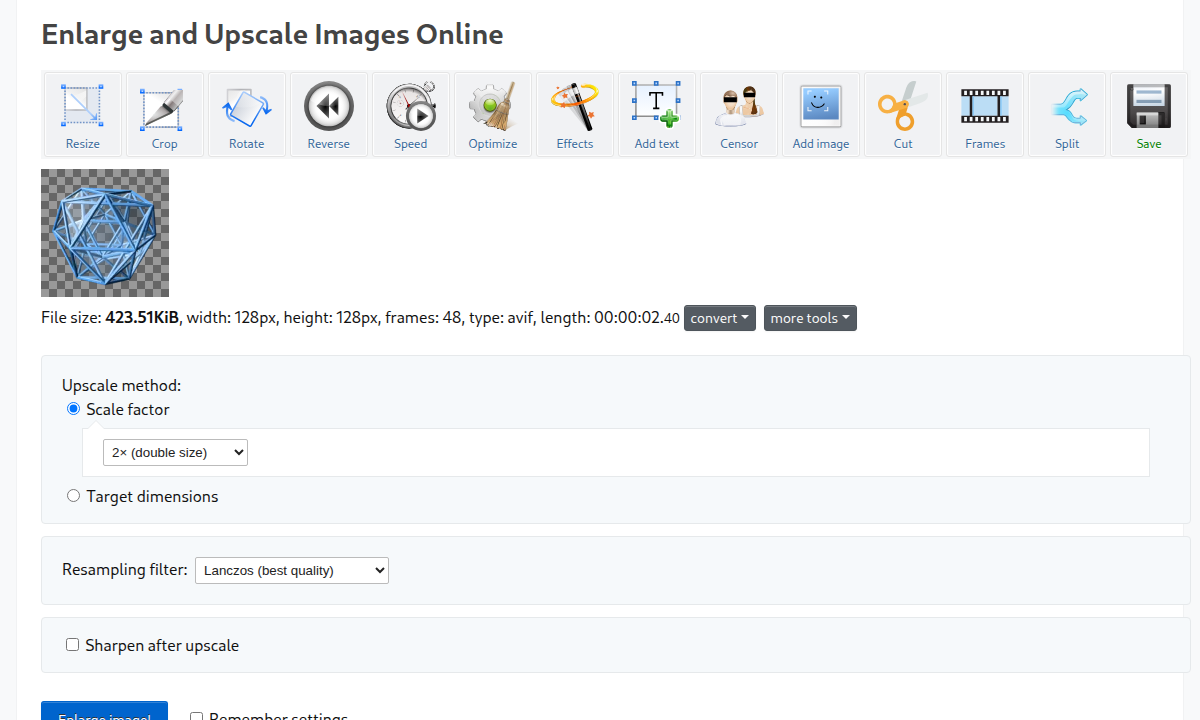Open the Rotate tool
Viewport: 1200px width, 720px height.
click(246, 114)
